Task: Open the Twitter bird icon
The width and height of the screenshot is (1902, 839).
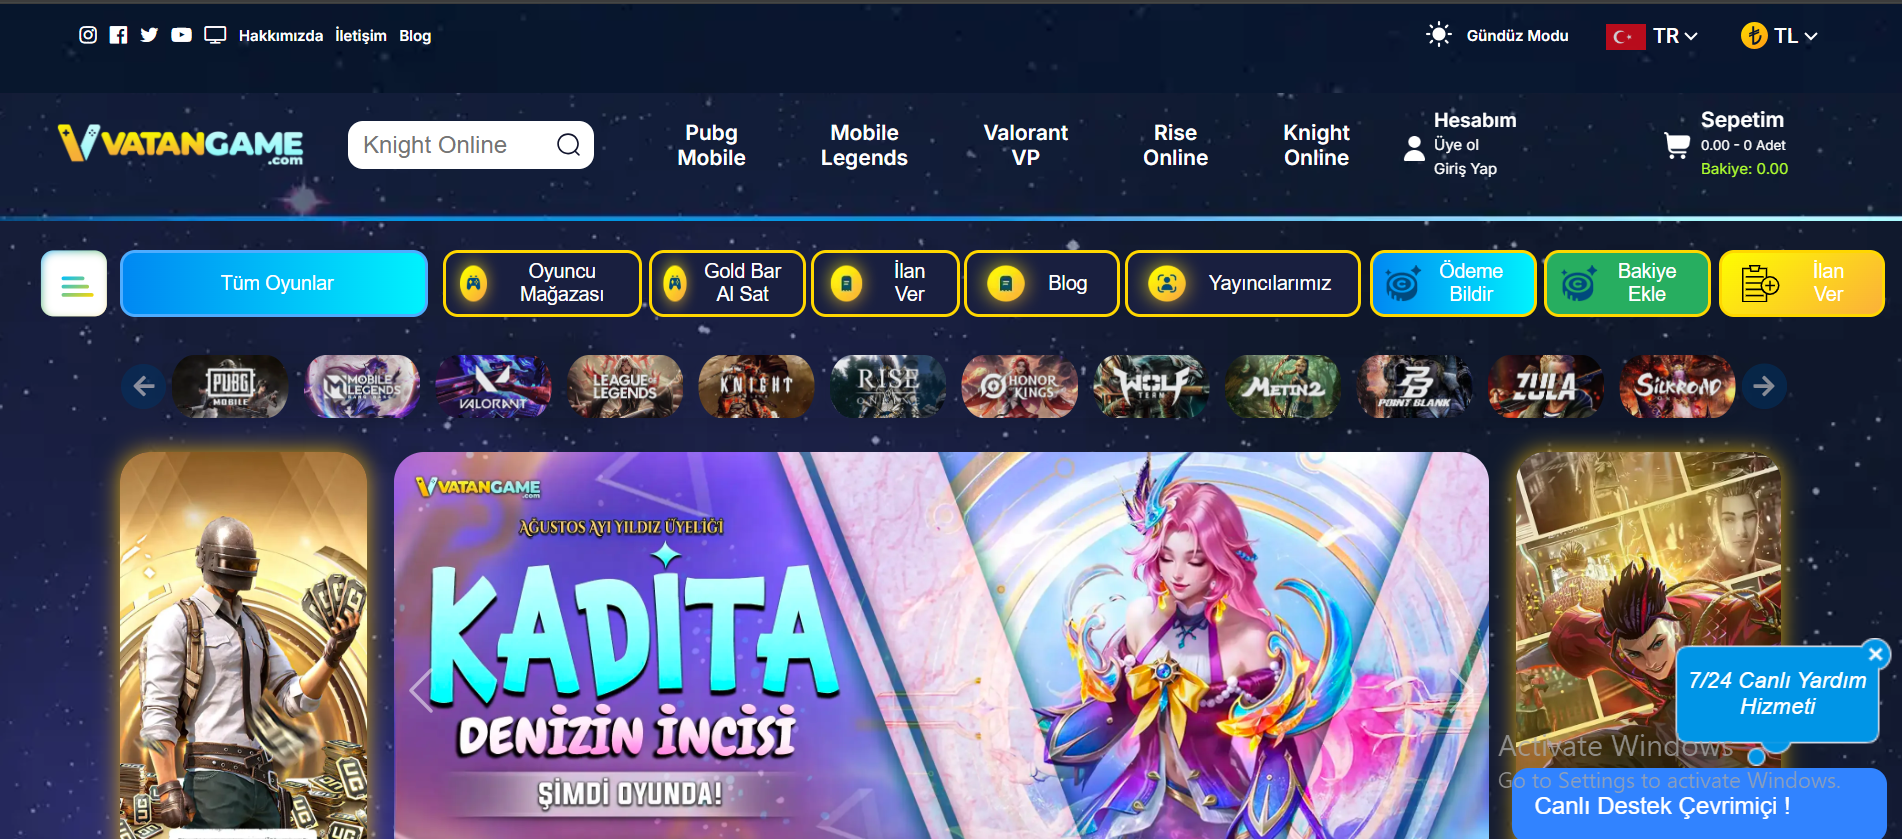Action: (x=149, y=35)
